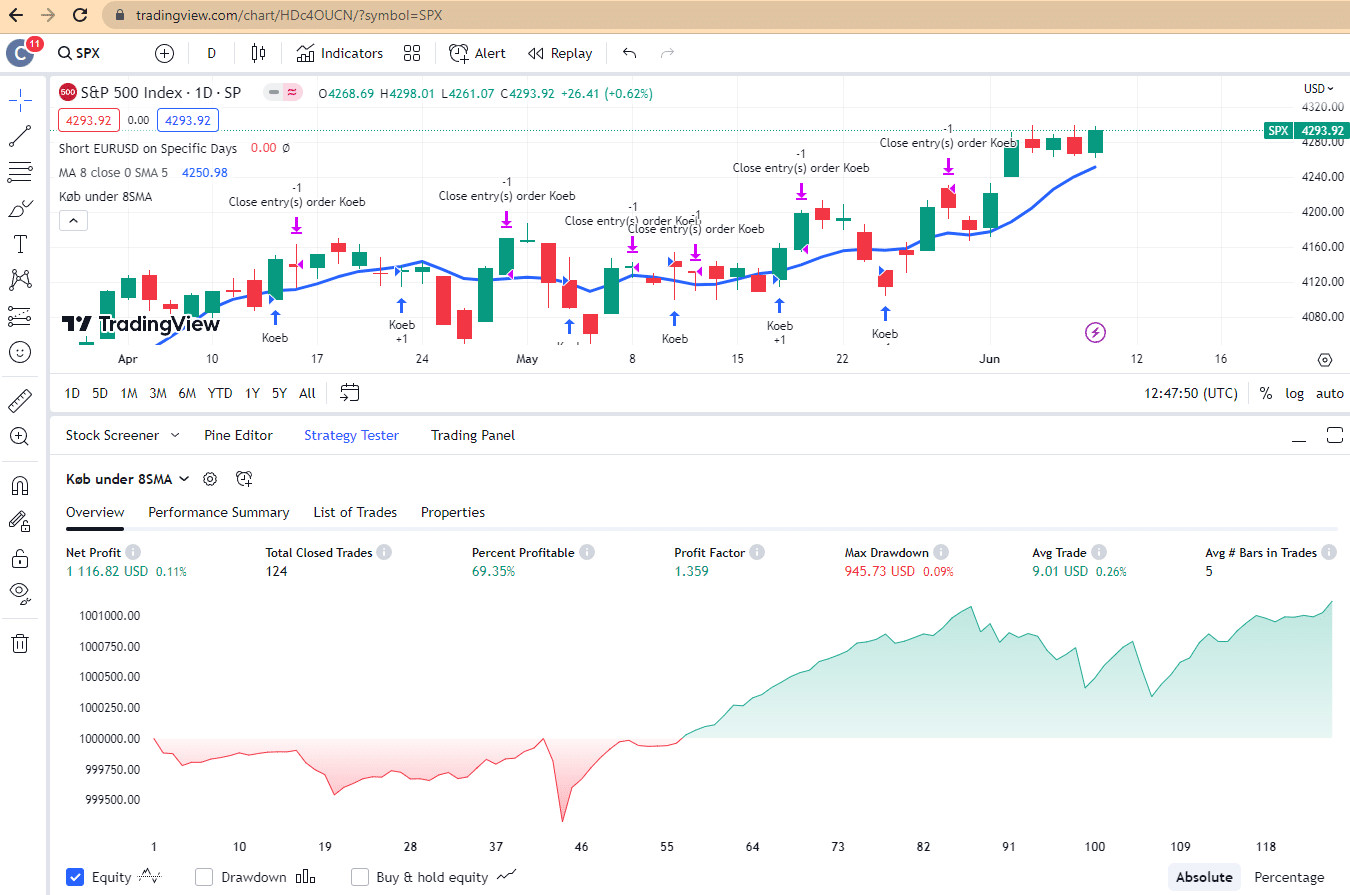Viewport: 1350px width, 895px height.
Task: Set chart range to 1D
Action: 72,393
